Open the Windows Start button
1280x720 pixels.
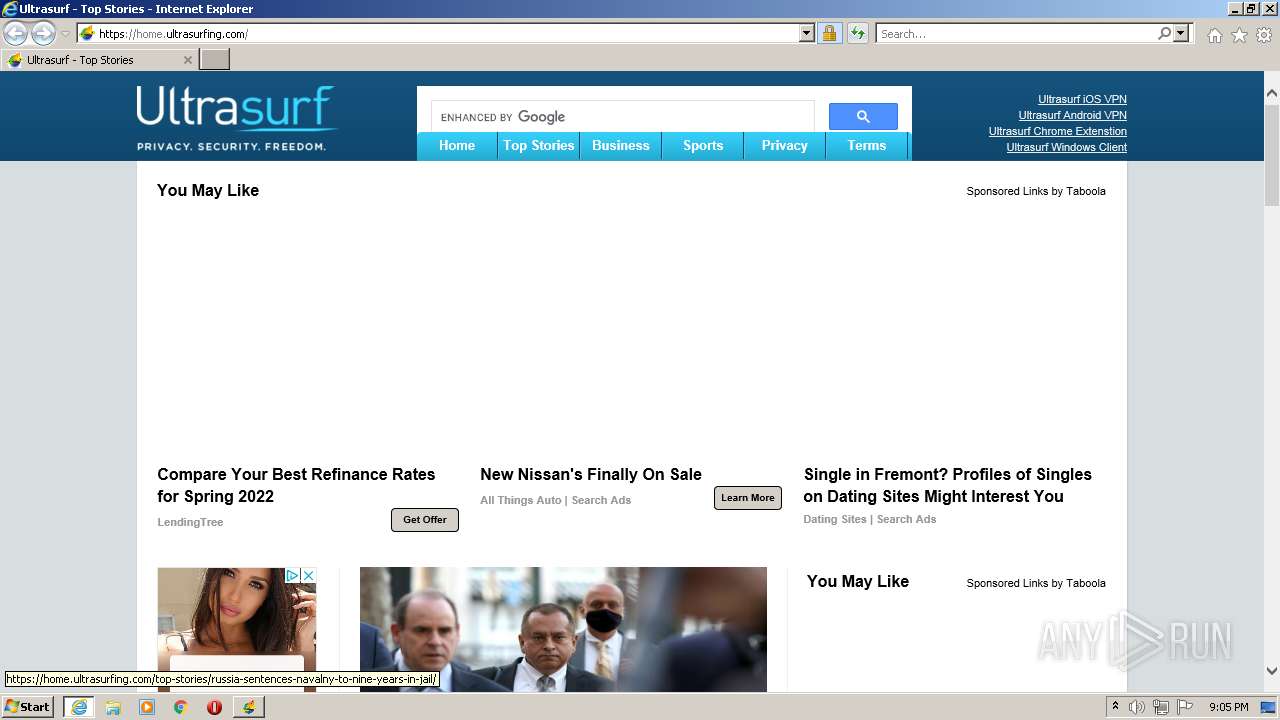[28, 706]
